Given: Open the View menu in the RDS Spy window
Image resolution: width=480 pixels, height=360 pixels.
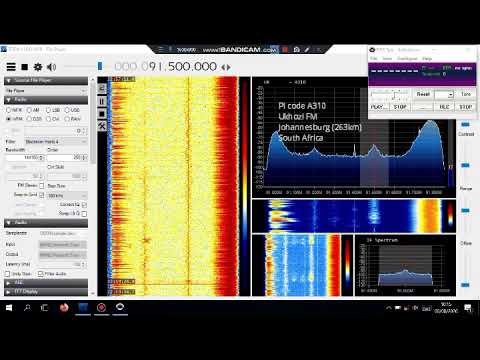Looking at the screenshot, I should (x=387, y=58).
